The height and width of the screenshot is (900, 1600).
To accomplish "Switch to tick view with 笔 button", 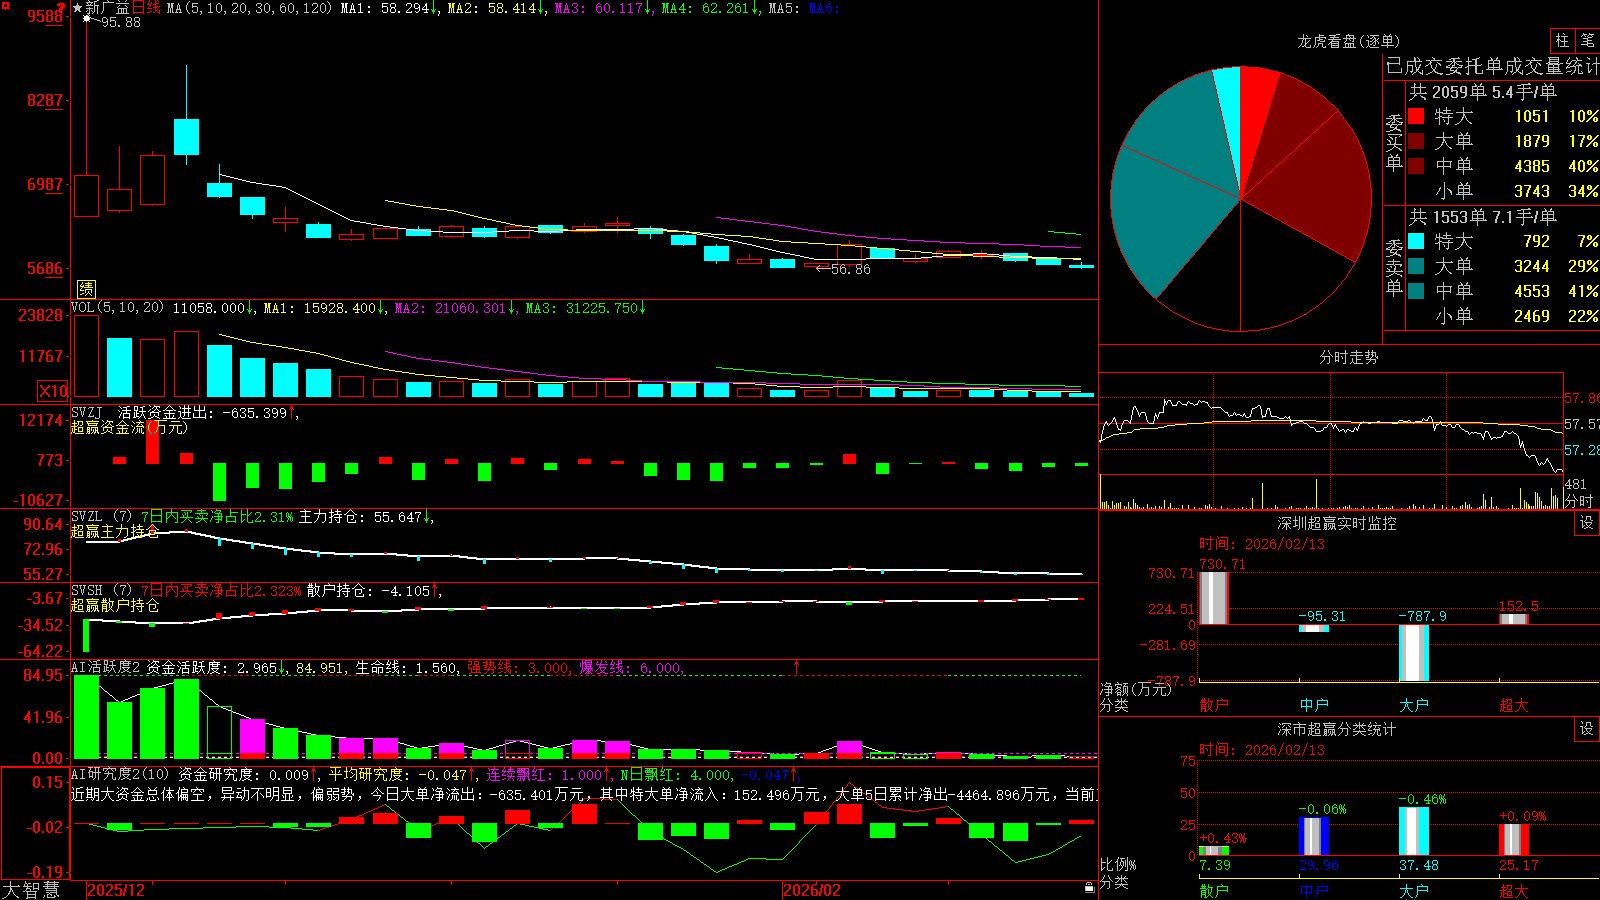I will click(x=1587, y=40).
